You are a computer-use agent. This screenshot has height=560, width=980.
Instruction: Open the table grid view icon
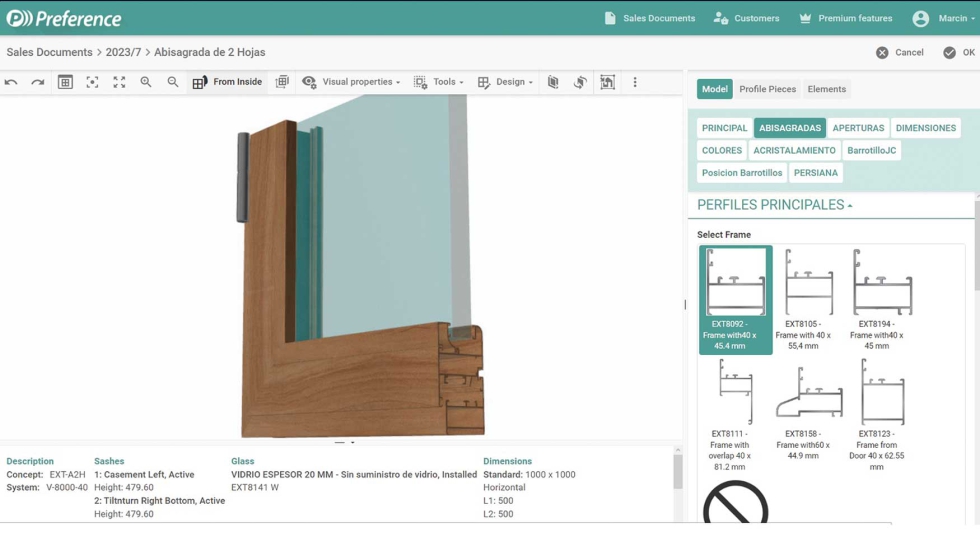(x=65, y=82)
